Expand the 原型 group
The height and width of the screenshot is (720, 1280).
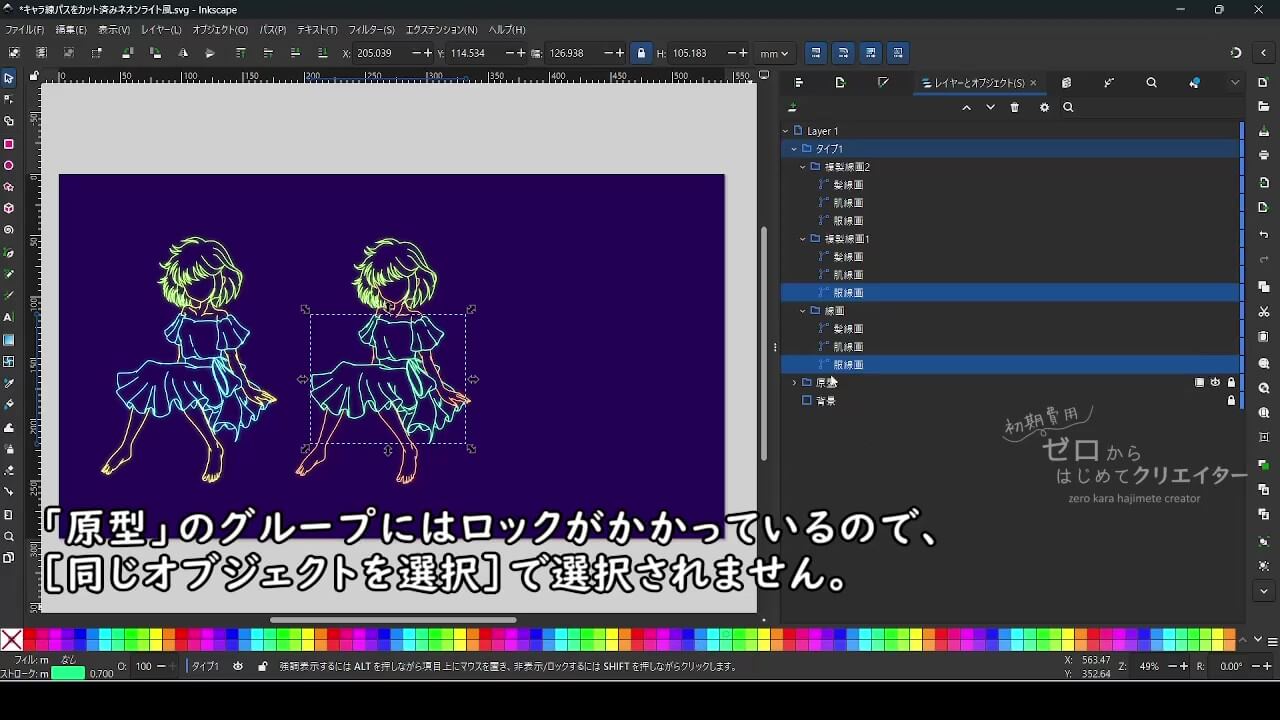click(793, 383)
